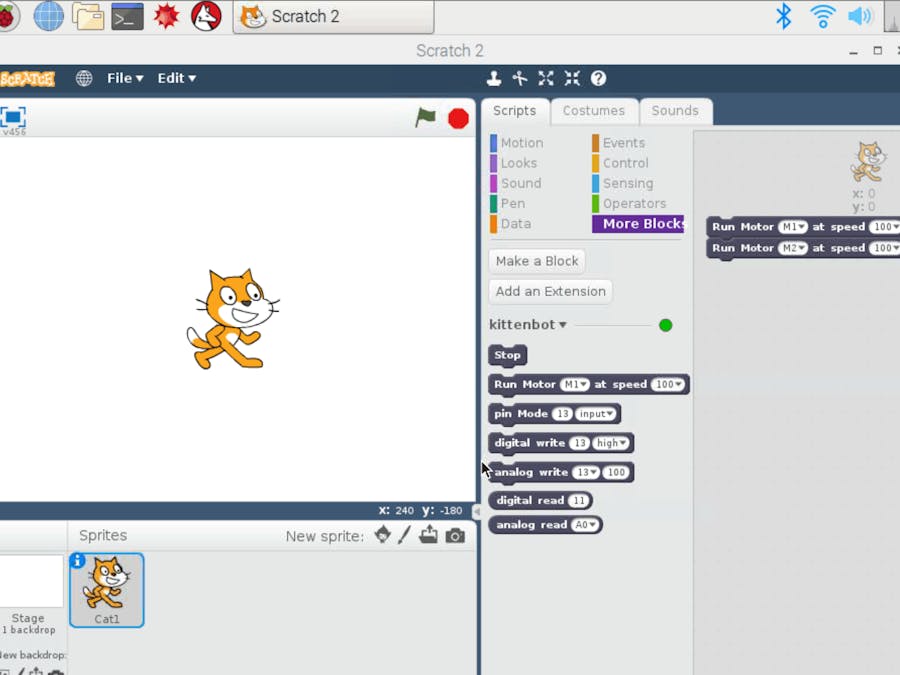Click the Add an Extension button
The image size is (900, 675).
tap(550, 291)
